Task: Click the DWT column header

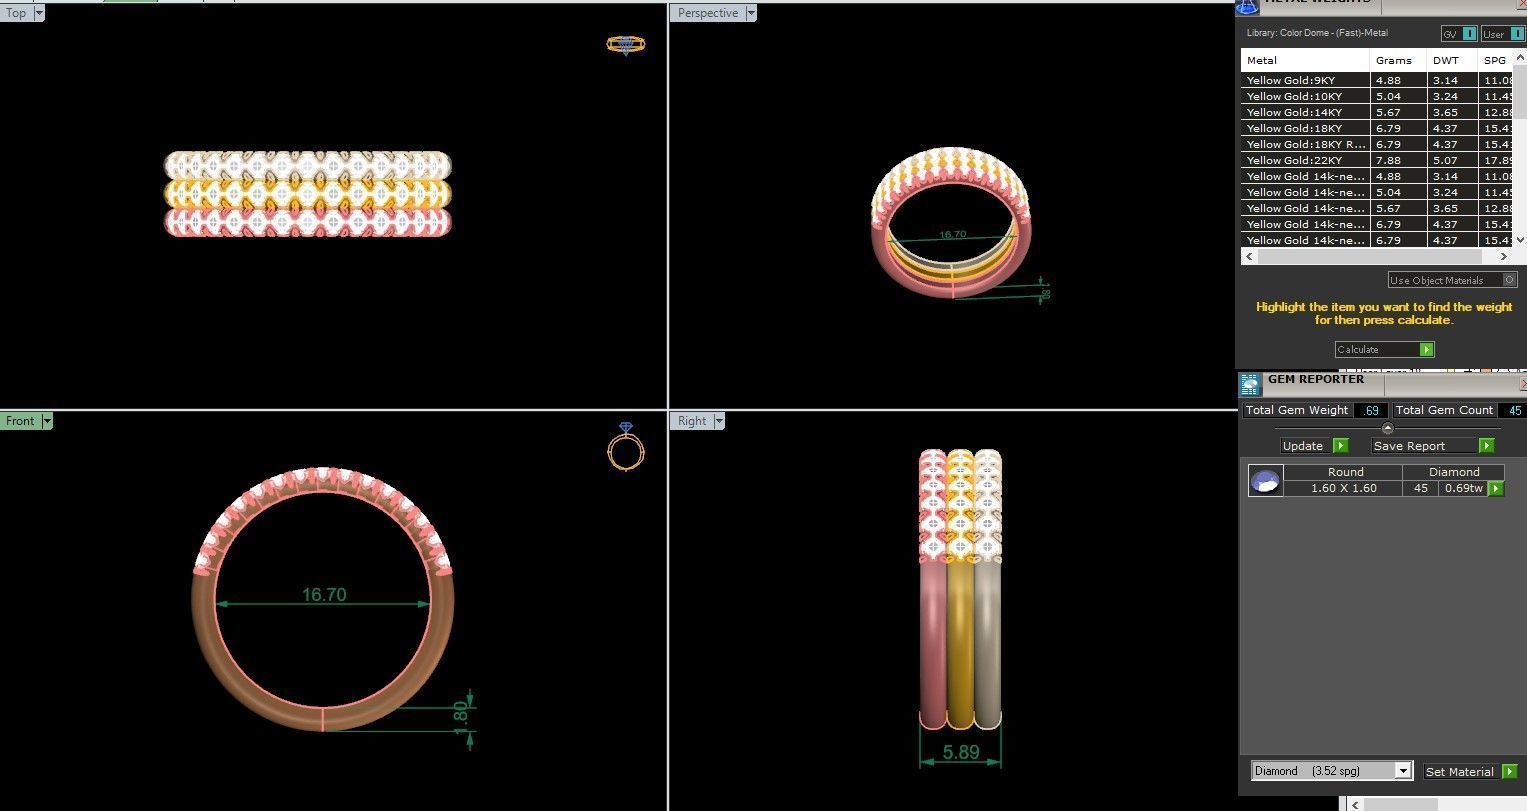Action: [1453, 60]
